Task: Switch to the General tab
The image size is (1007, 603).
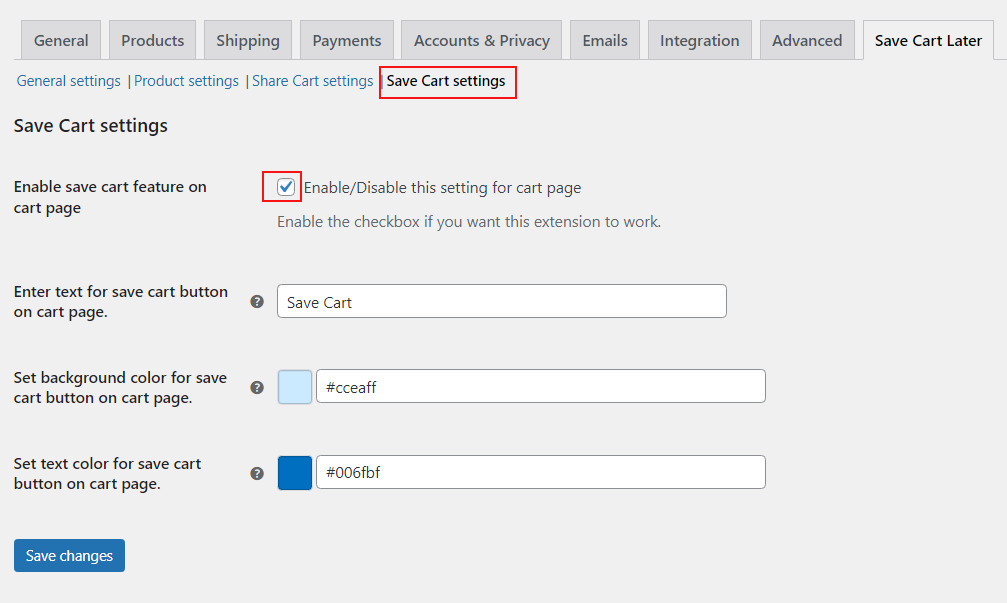Action: pyautogui.click(x=60, y=40)
